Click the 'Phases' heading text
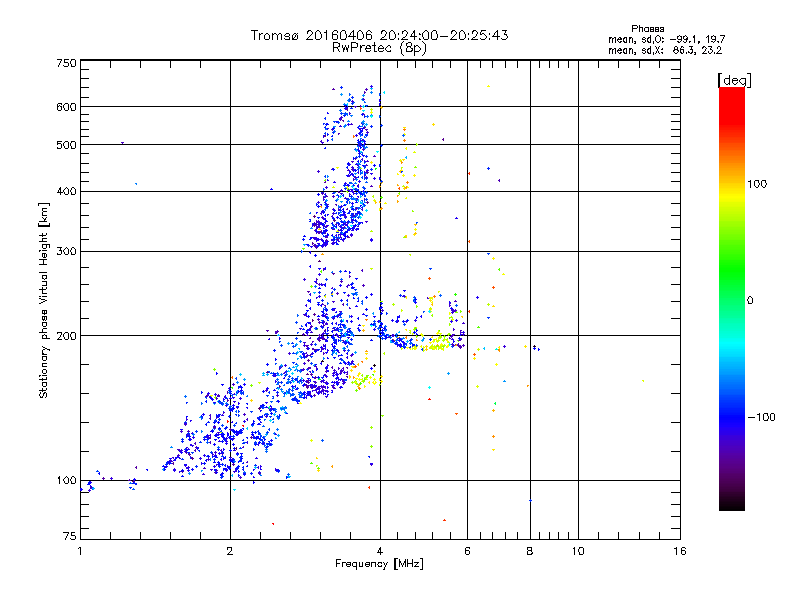The image size is (800, 600). (647, 29)
